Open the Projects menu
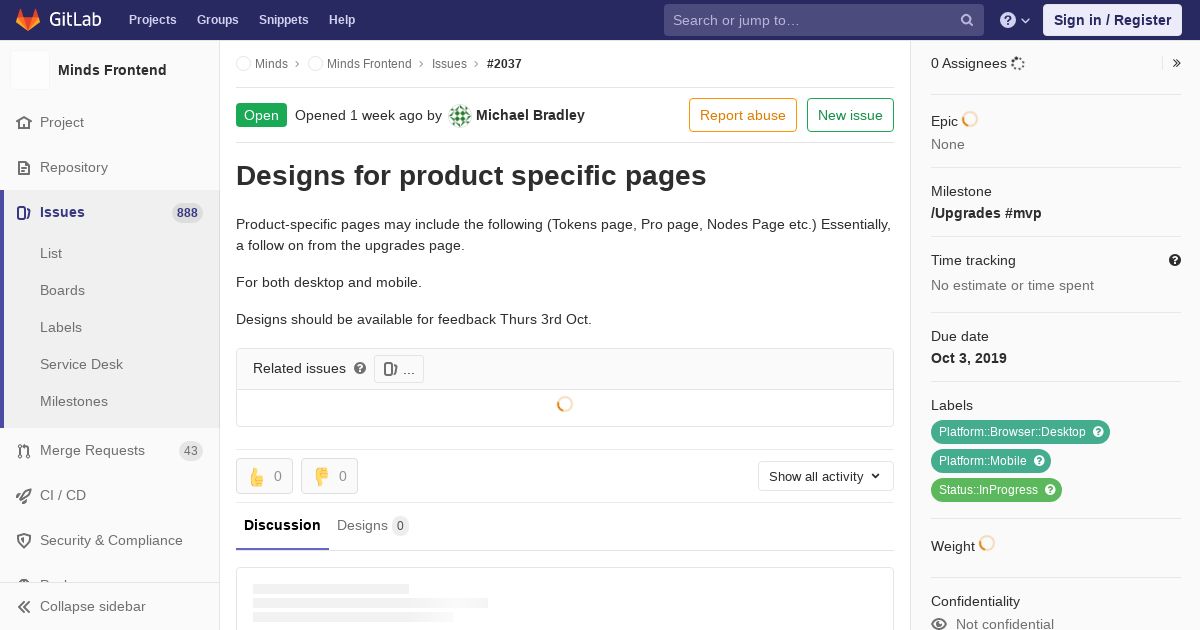 (x=153, y=20)
